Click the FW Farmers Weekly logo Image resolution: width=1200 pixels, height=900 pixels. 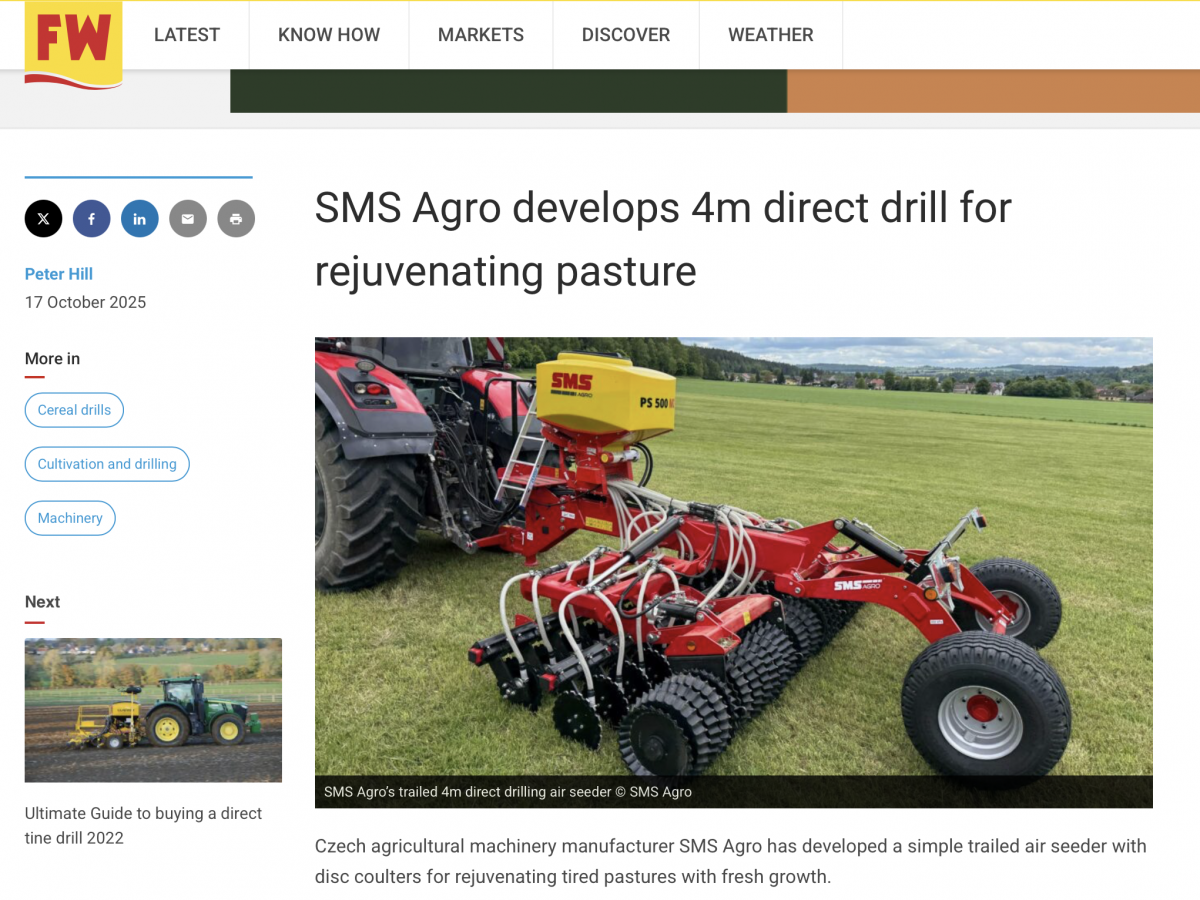(73, 43)
